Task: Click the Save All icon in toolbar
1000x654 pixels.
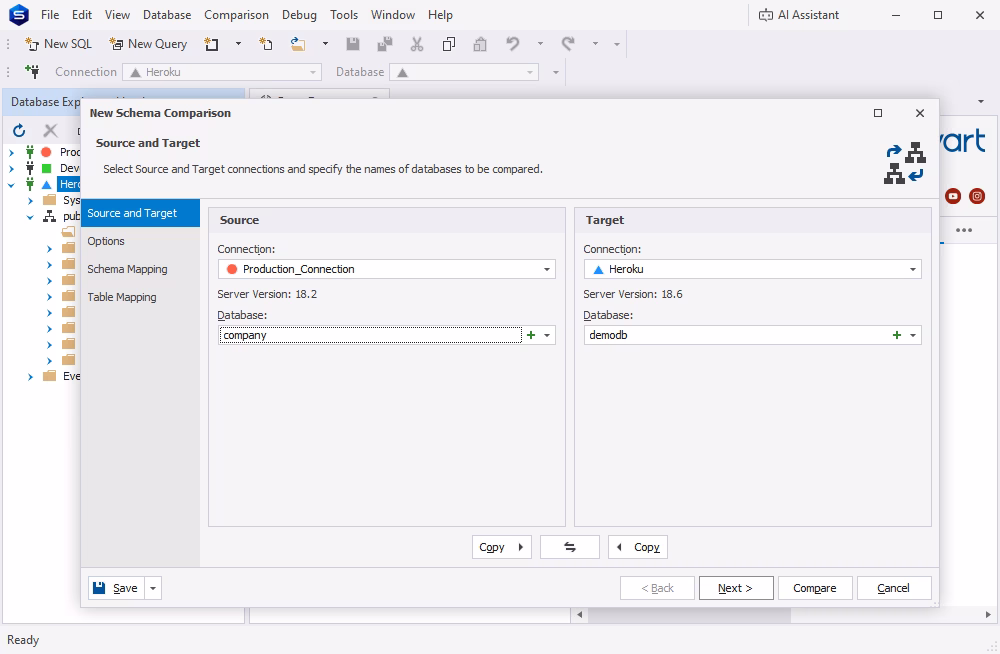Action: tap(385, 44)
